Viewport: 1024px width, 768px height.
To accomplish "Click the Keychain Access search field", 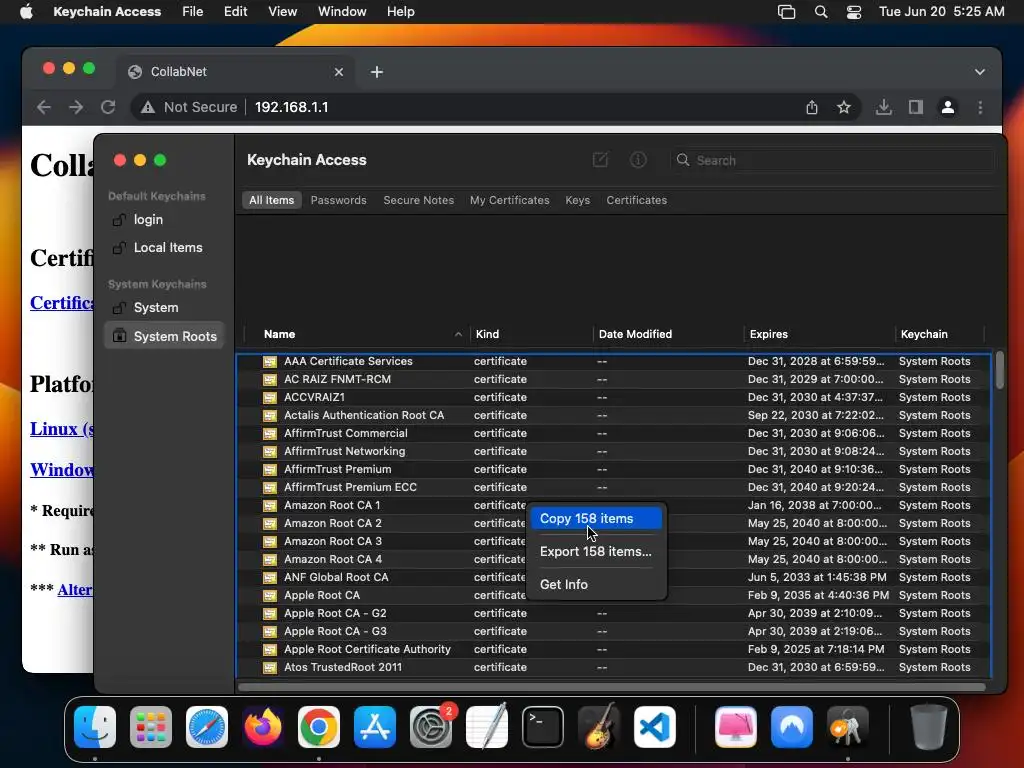I will 833,161.
